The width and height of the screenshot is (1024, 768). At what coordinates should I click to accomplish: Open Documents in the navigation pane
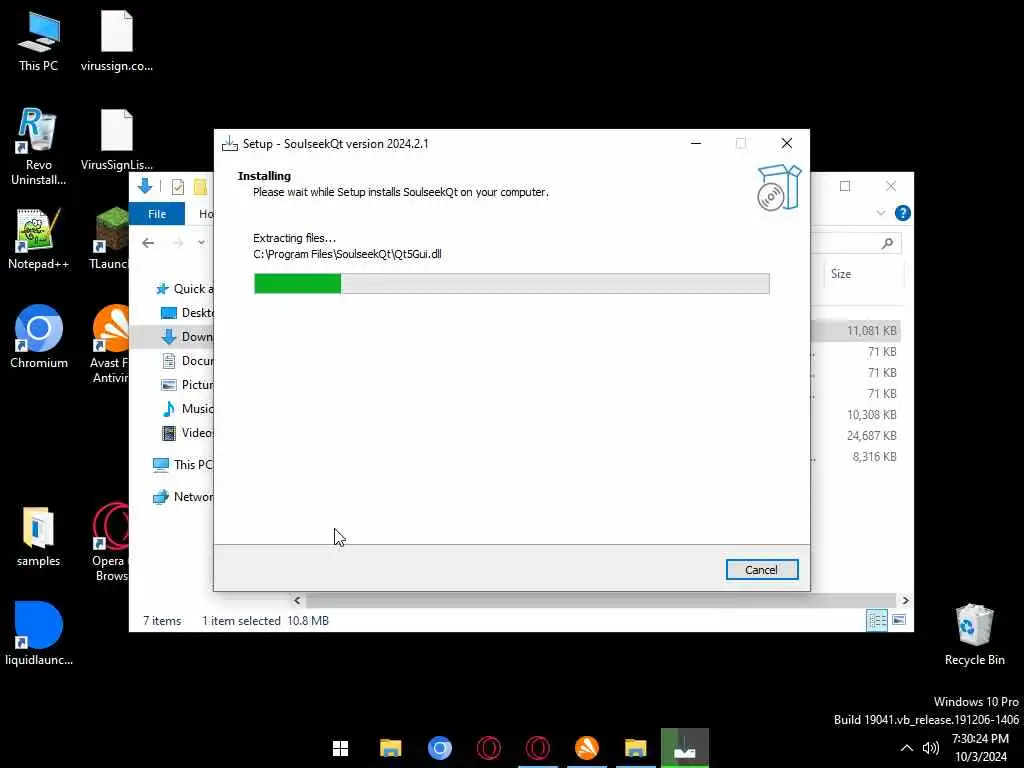[x=187, y=360]
